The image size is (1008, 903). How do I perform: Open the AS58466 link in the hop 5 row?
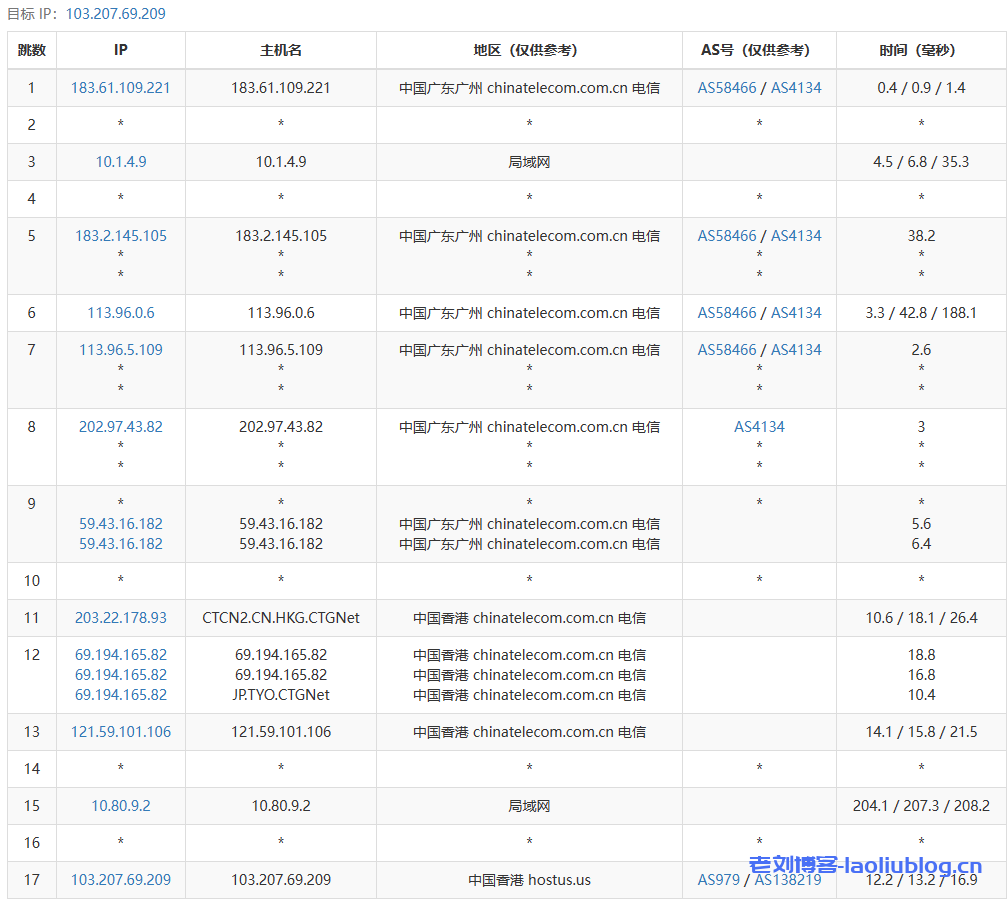(727, 236)
